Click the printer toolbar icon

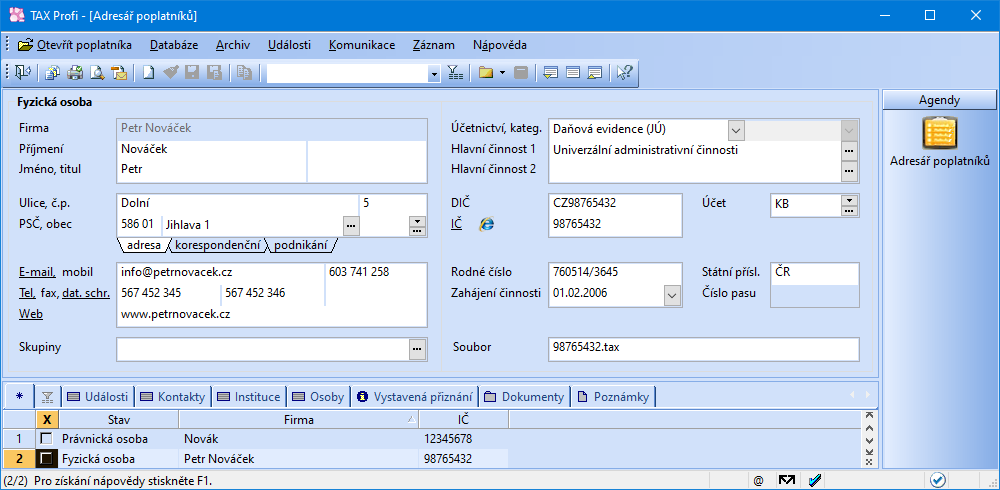[75, 73]
